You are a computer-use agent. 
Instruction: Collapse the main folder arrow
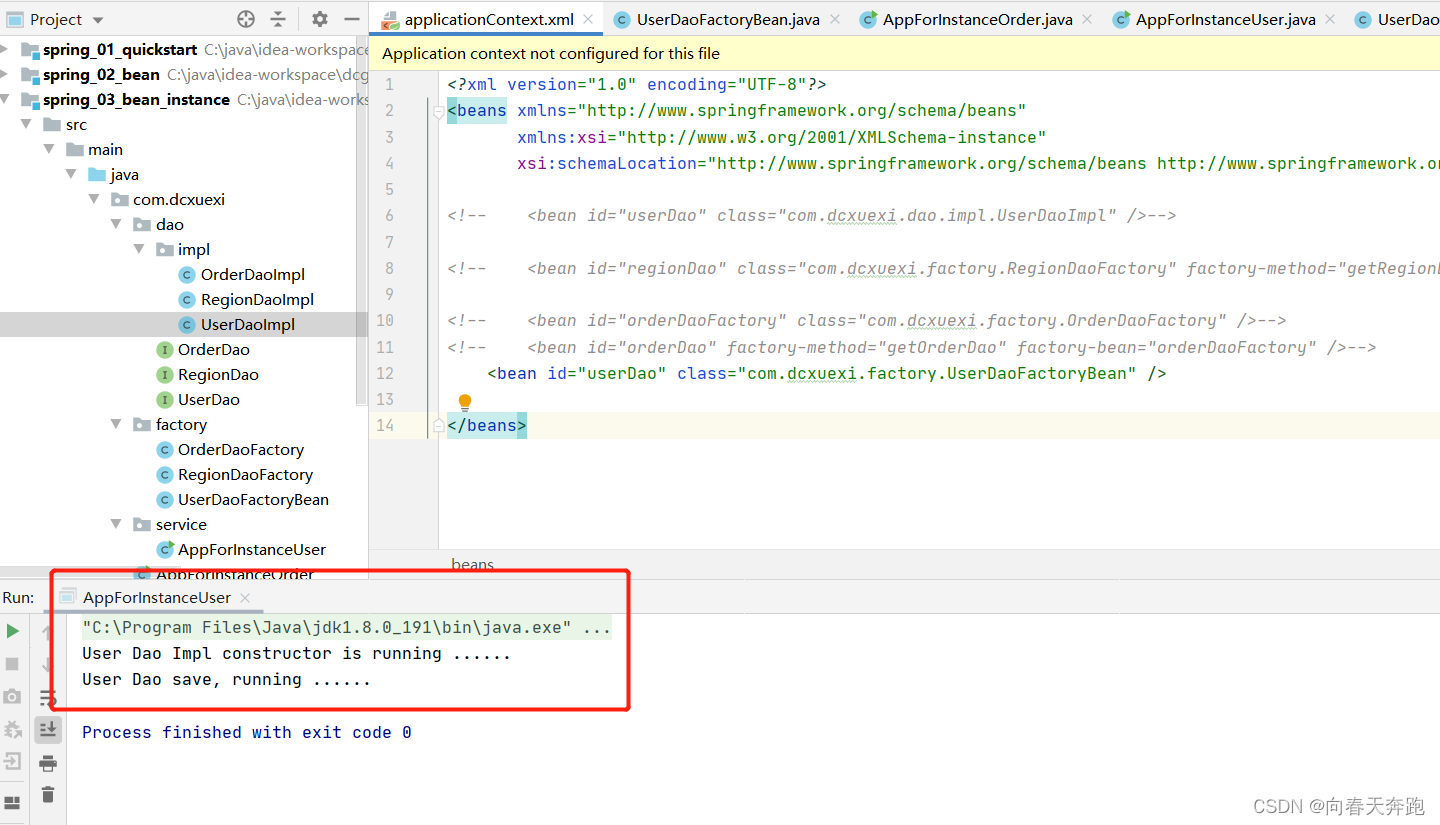pos(49,149)
